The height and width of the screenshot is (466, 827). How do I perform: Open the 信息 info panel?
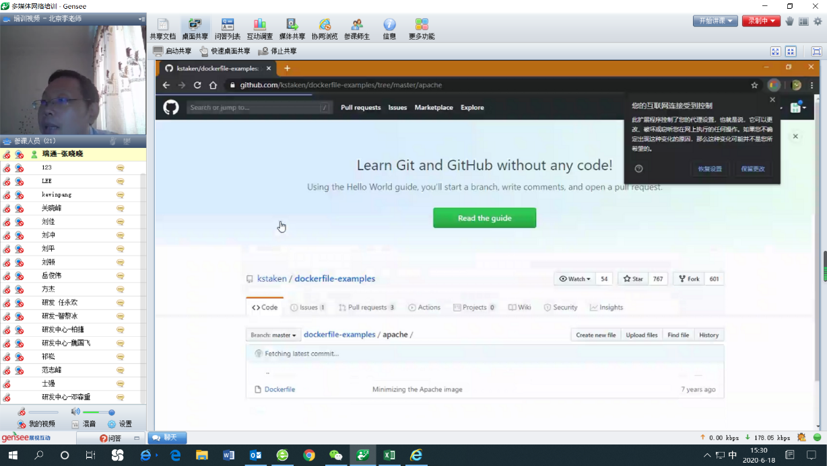(x=389, y=28)
